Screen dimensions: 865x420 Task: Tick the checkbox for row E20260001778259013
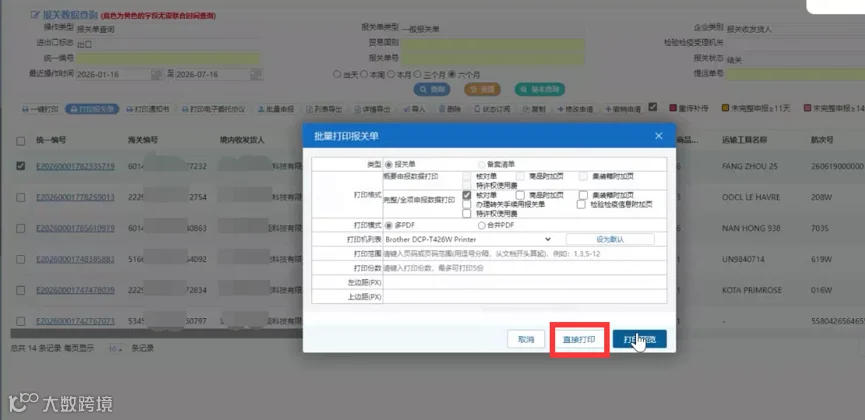coord(20,197)
